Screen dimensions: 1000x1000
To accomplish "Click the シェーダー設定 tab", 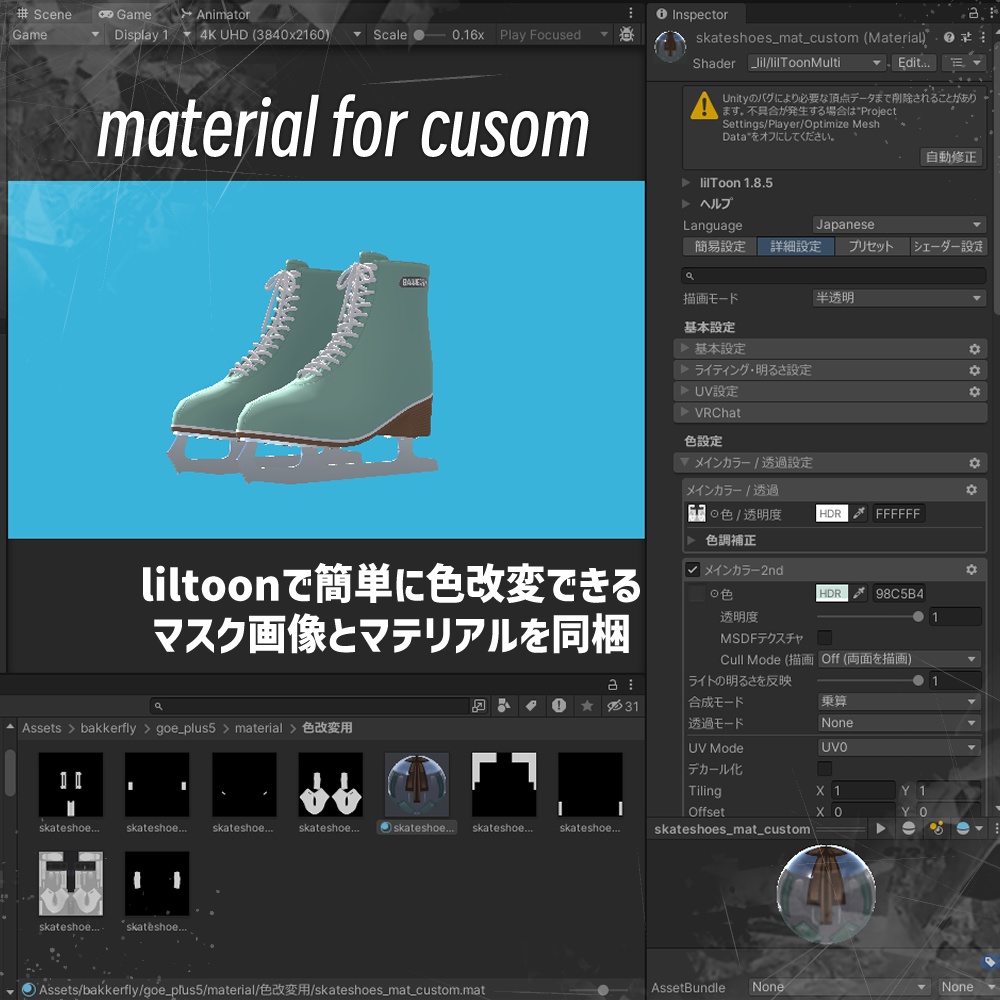I will pyautogui.click(x=949, y=246).
